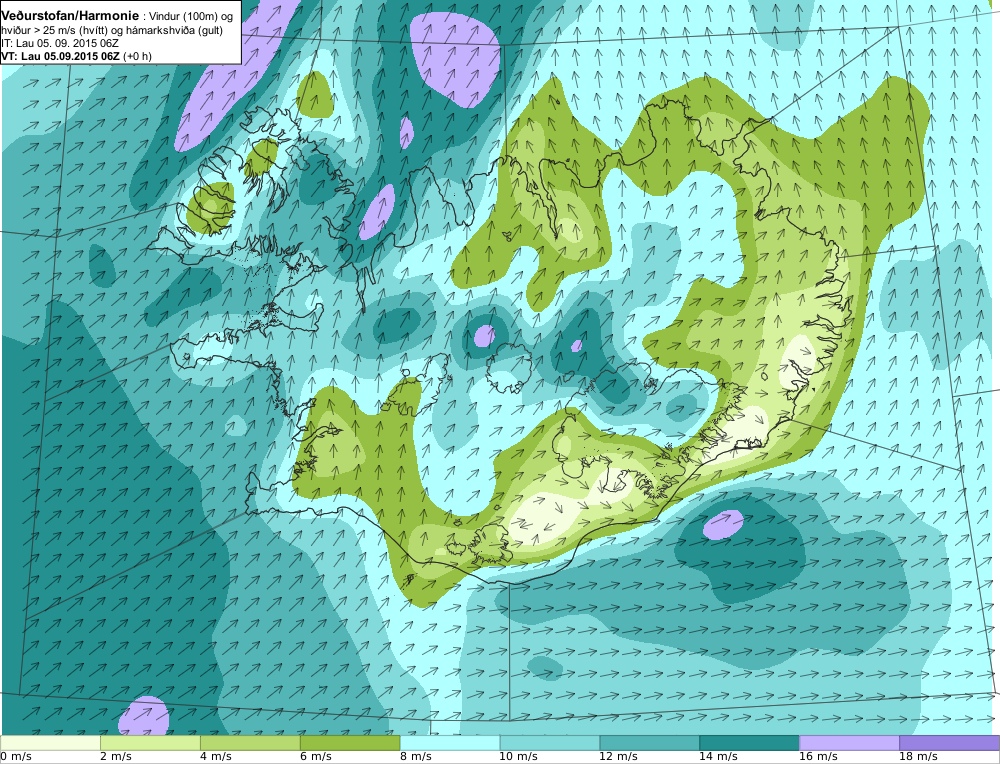Click the '0 m/s' legend label
Image resolution: width=1000 pixels, height=764 pixels.
click(x=17, y=757)
